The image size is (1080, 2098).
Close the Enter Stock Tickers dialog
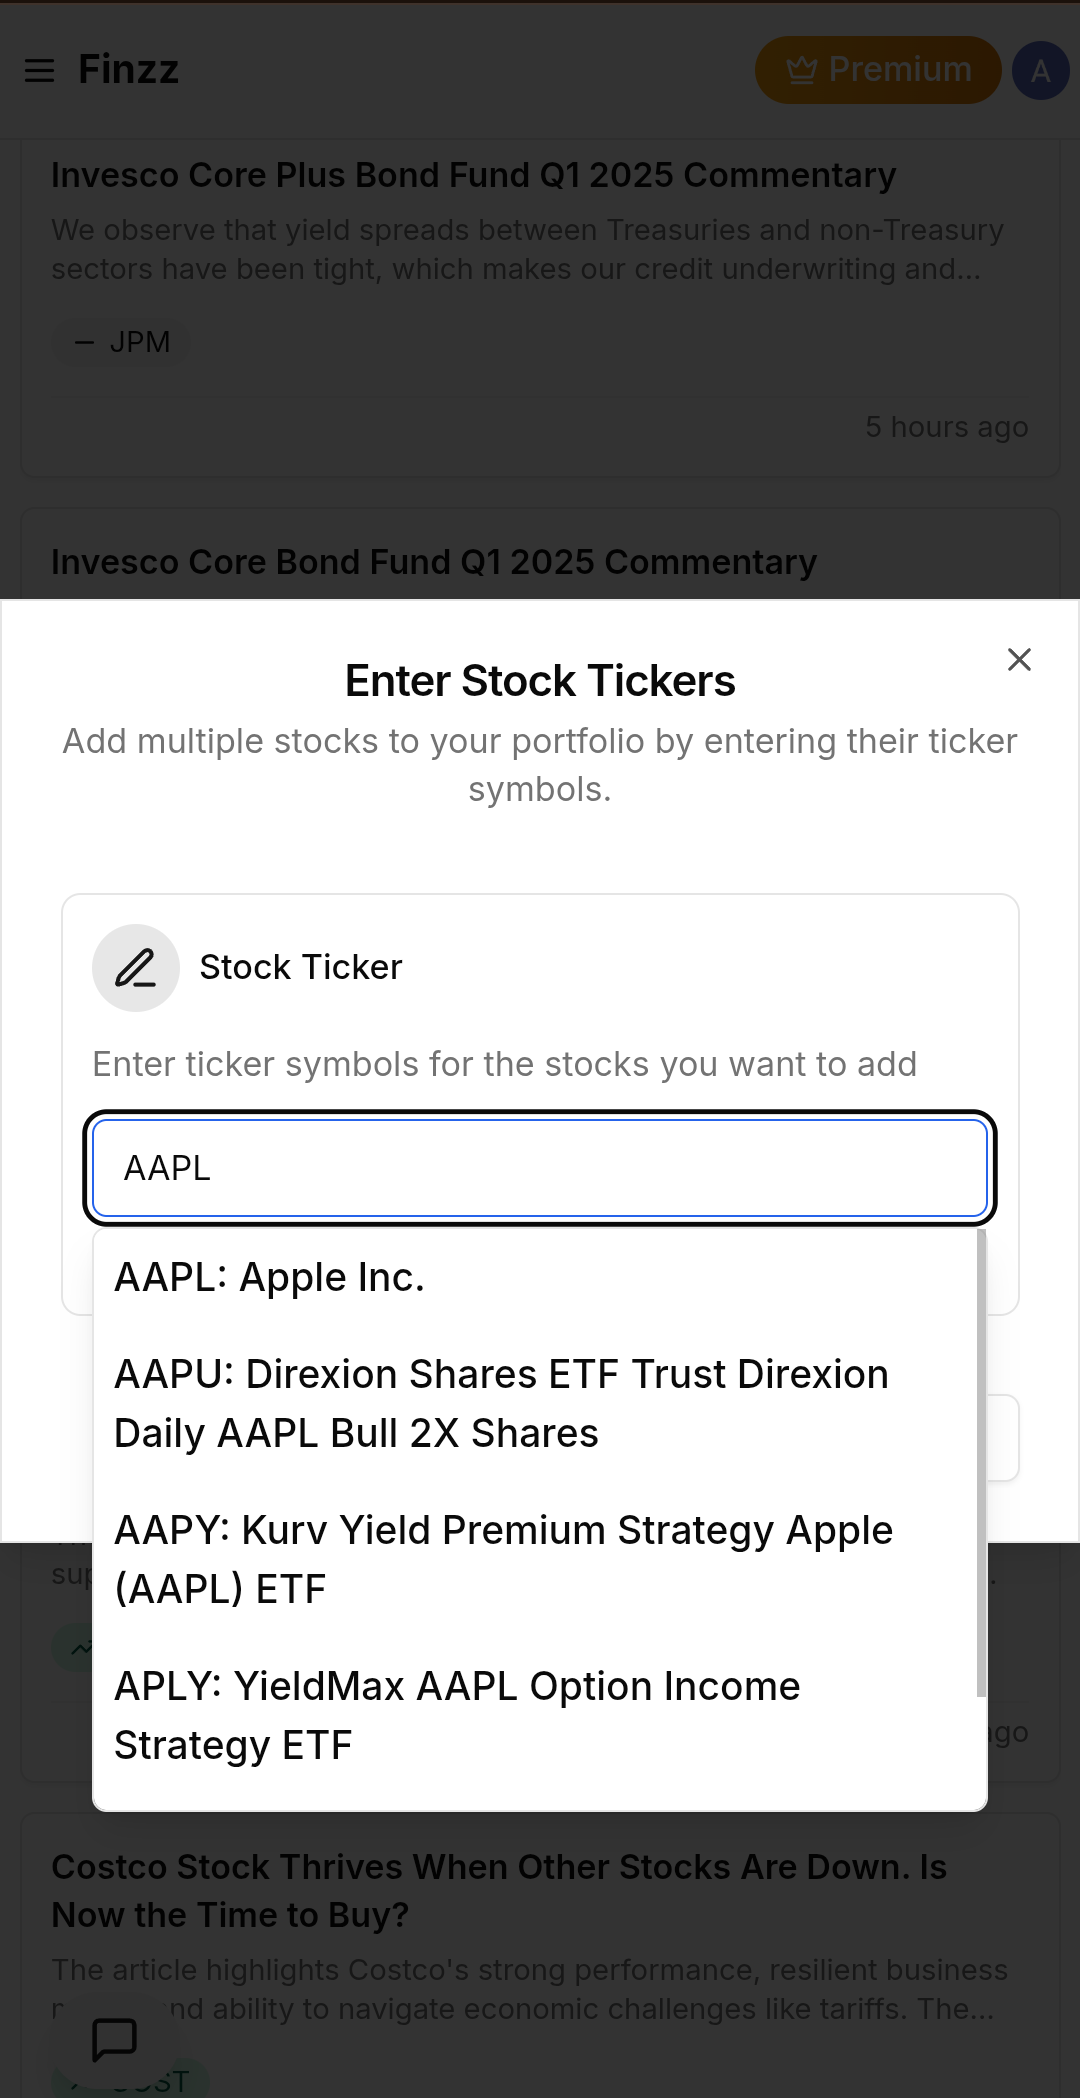click(1019, 660)
